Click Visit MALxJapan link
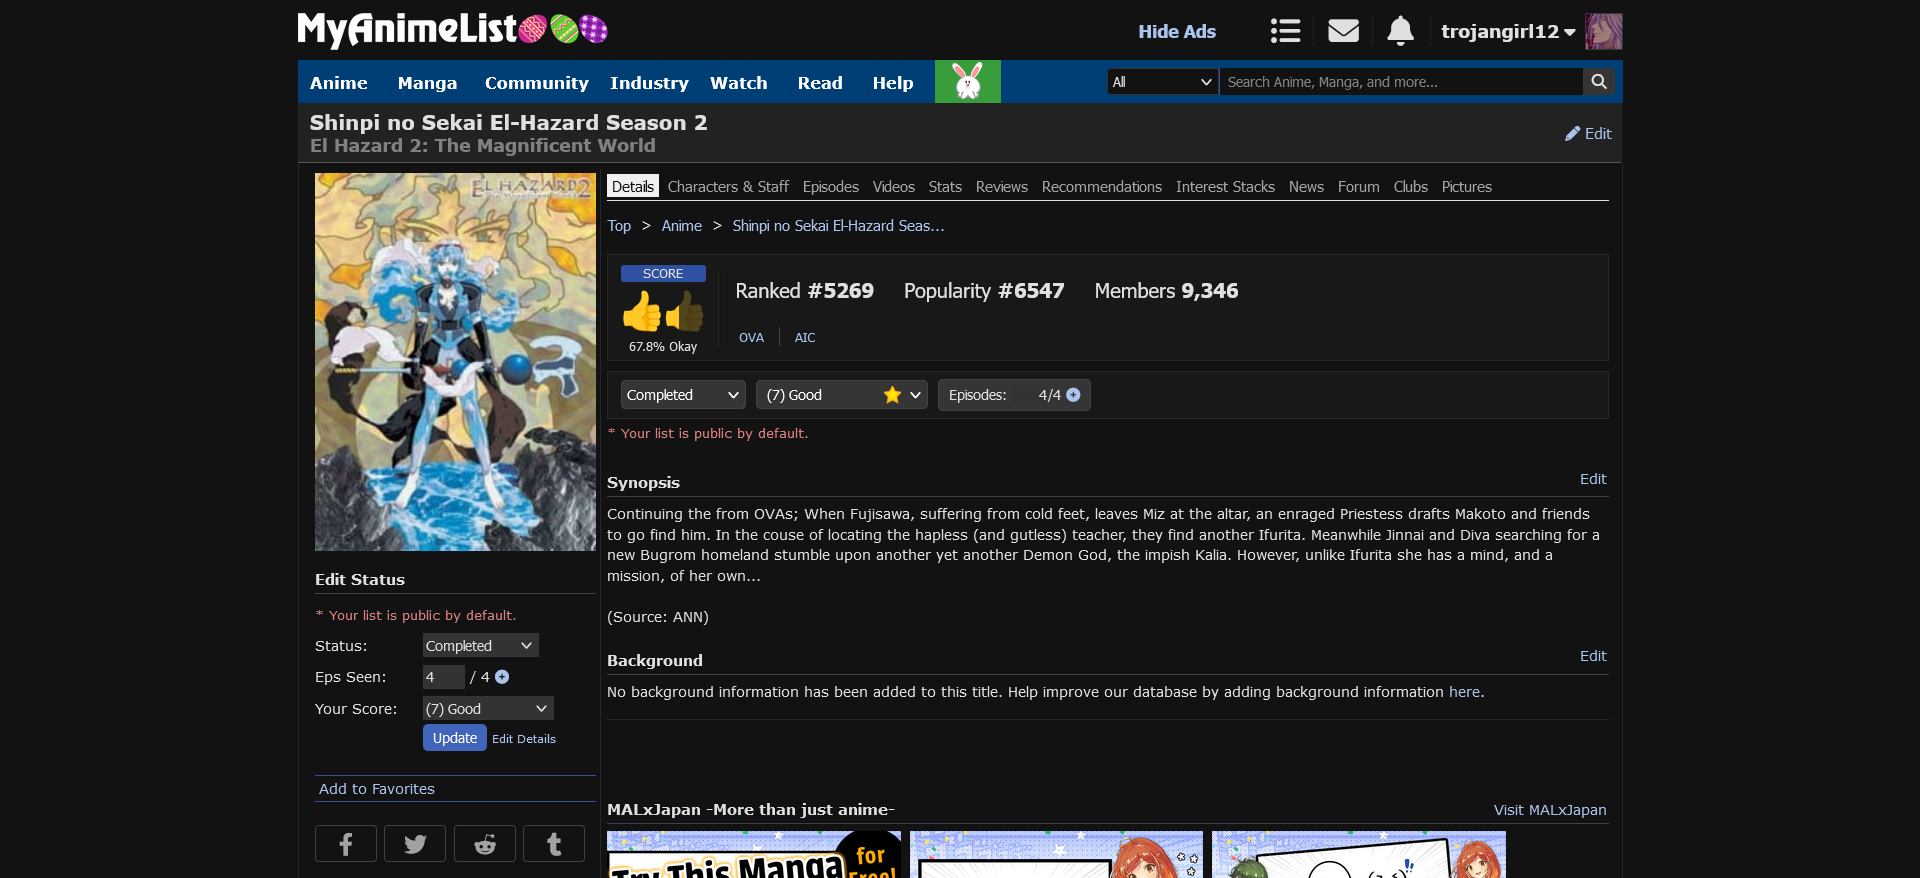Screen dimensions: 1920x878 tap(1550, 810)
